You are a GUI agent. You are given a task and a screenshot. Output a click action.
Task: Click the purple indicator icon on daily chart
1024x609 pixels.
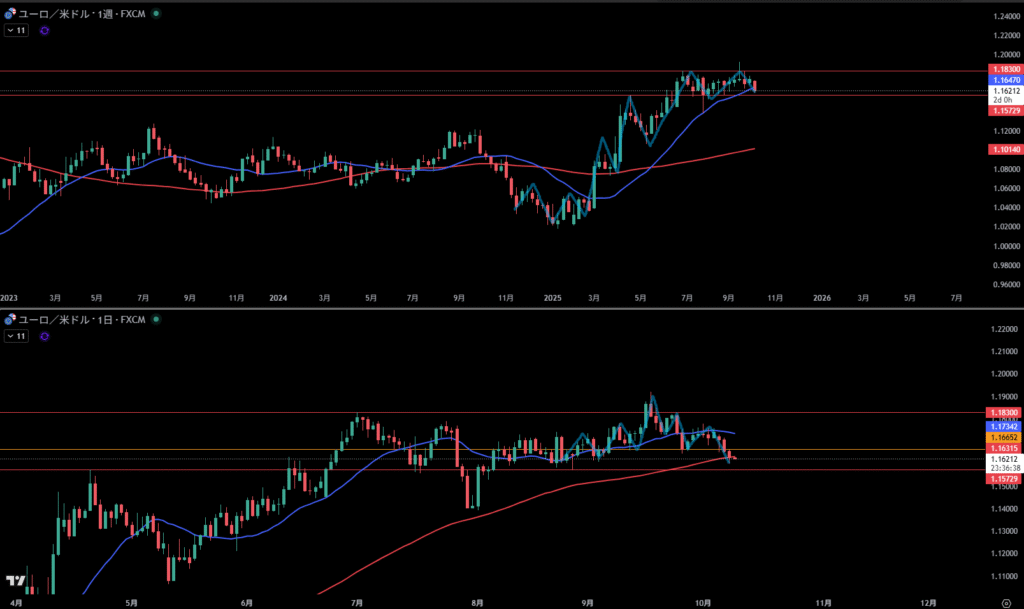click(45, 337)
